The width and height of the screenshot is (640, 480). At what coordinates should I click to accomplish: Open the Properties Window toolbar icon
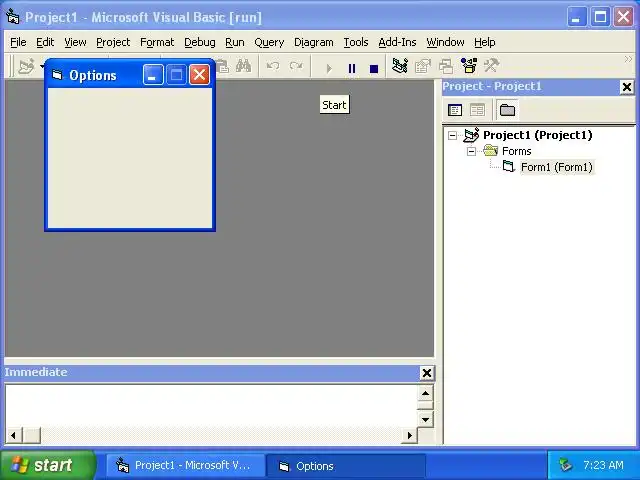[423, 66]
